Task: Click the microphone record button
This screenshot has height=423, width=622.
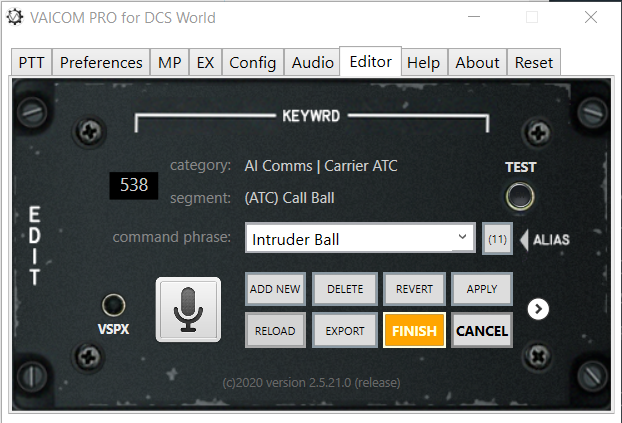Action: pyautogui.click(x=188, y=309)
